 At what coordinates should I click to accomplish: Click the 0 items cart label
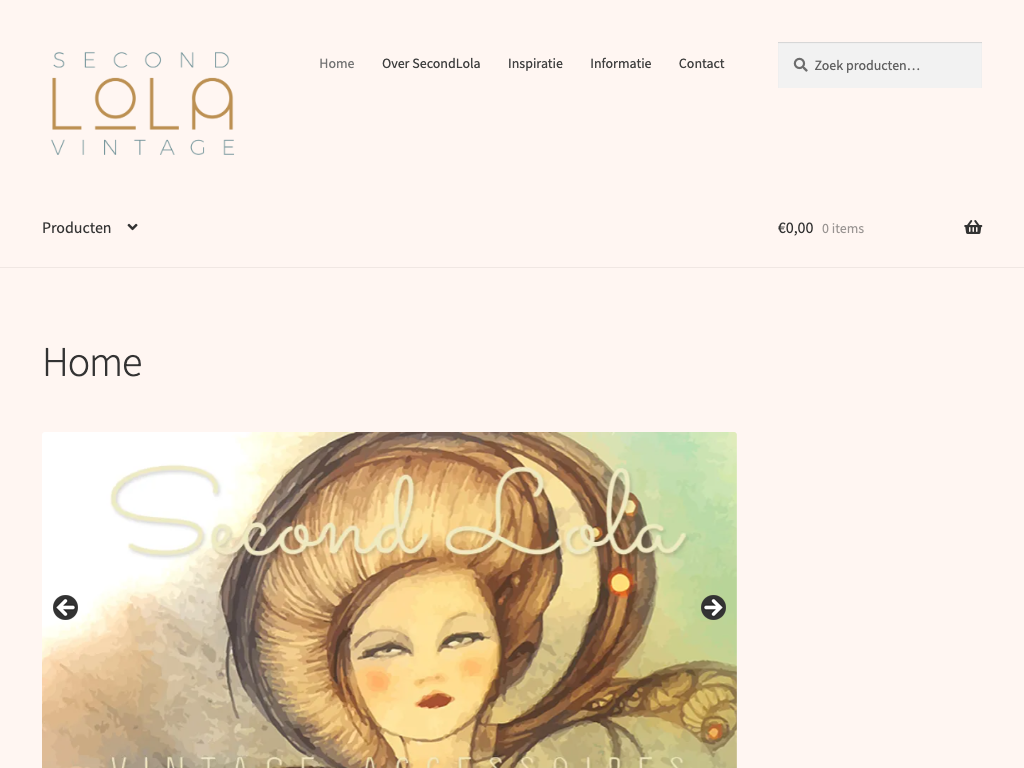tap(842, 229)
